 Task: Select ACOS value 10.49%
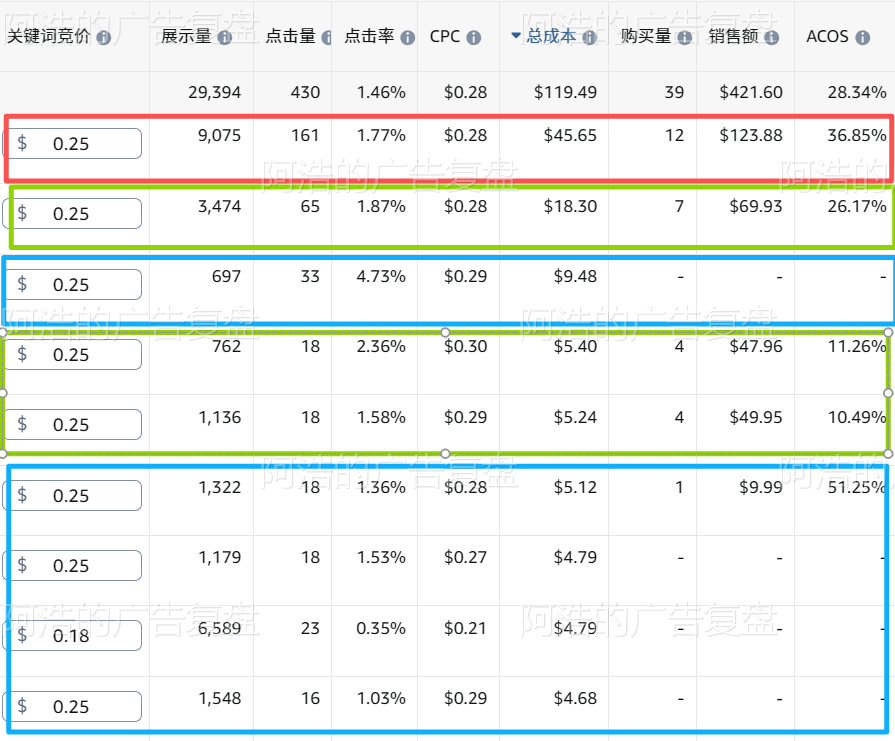click(857, 418)
